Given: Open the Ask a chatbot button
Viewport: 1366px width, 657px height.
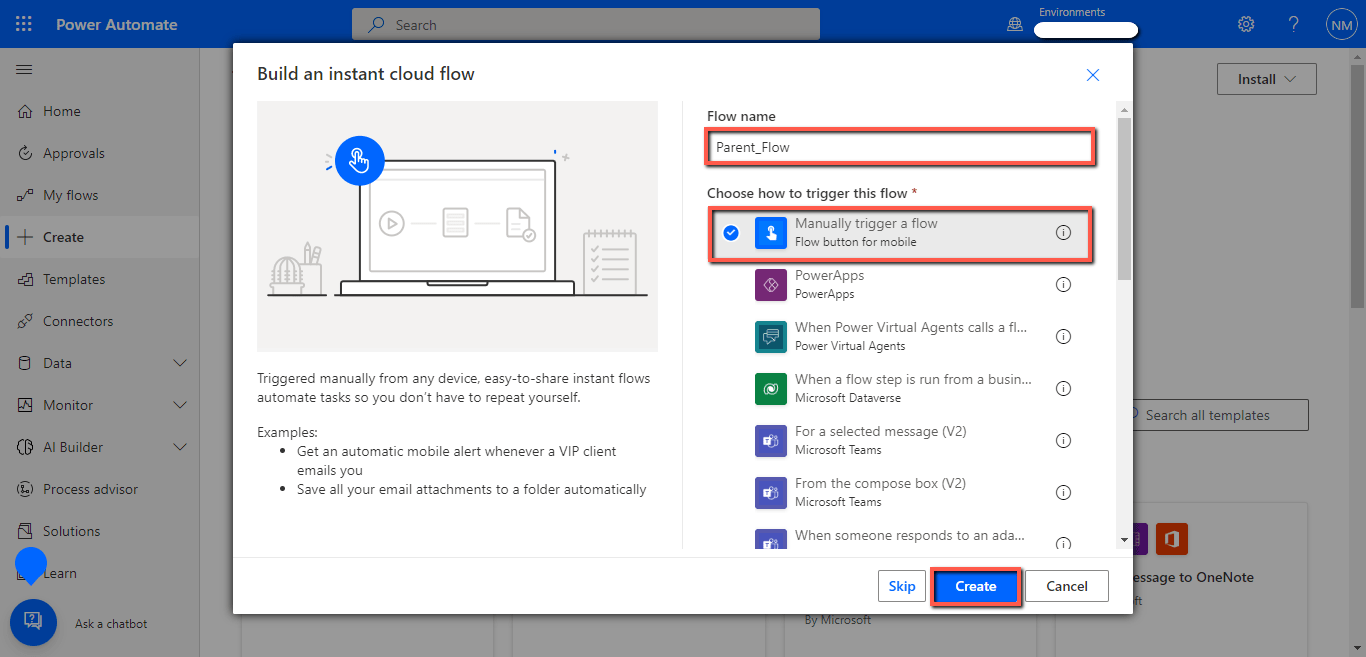Looking at the screenshot, I should 33,621.
